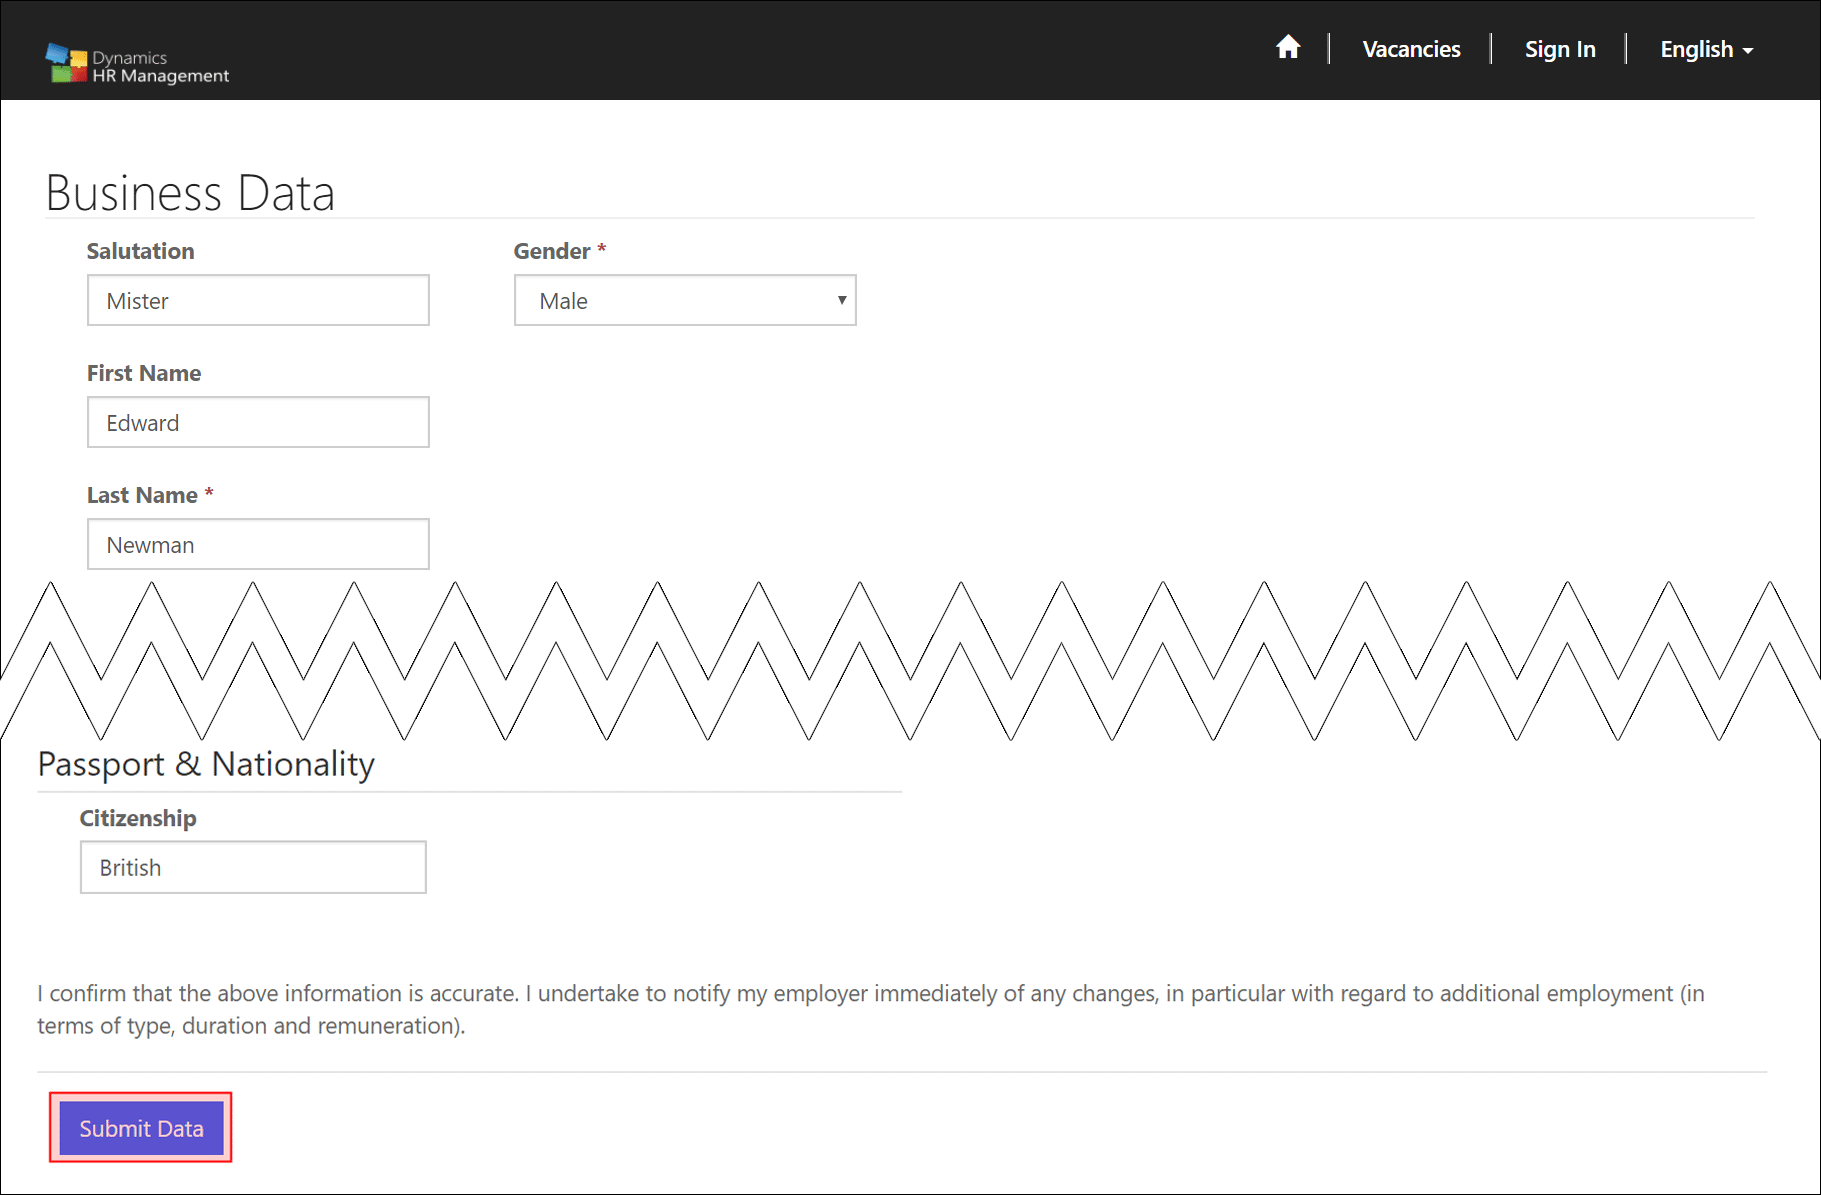Focus the First Name field with Edward
Viewport: 1821px width, 1195px height.
(258, 423)
